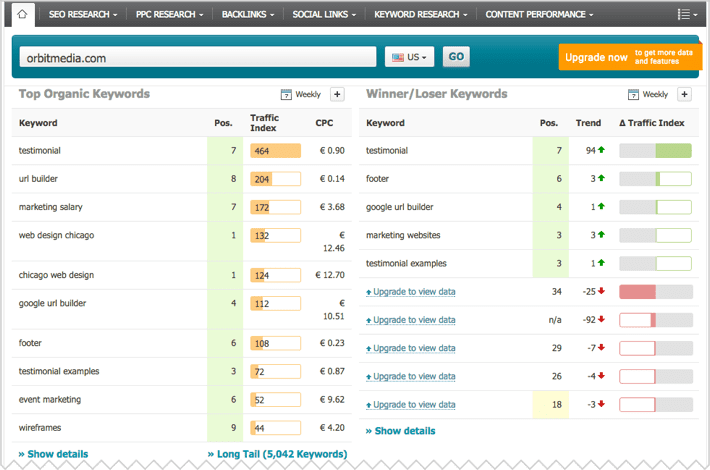Click the 204 traffic index bar
Image resolution: width=710 pixels, height=470 pixels.
(x=275, y=179)
